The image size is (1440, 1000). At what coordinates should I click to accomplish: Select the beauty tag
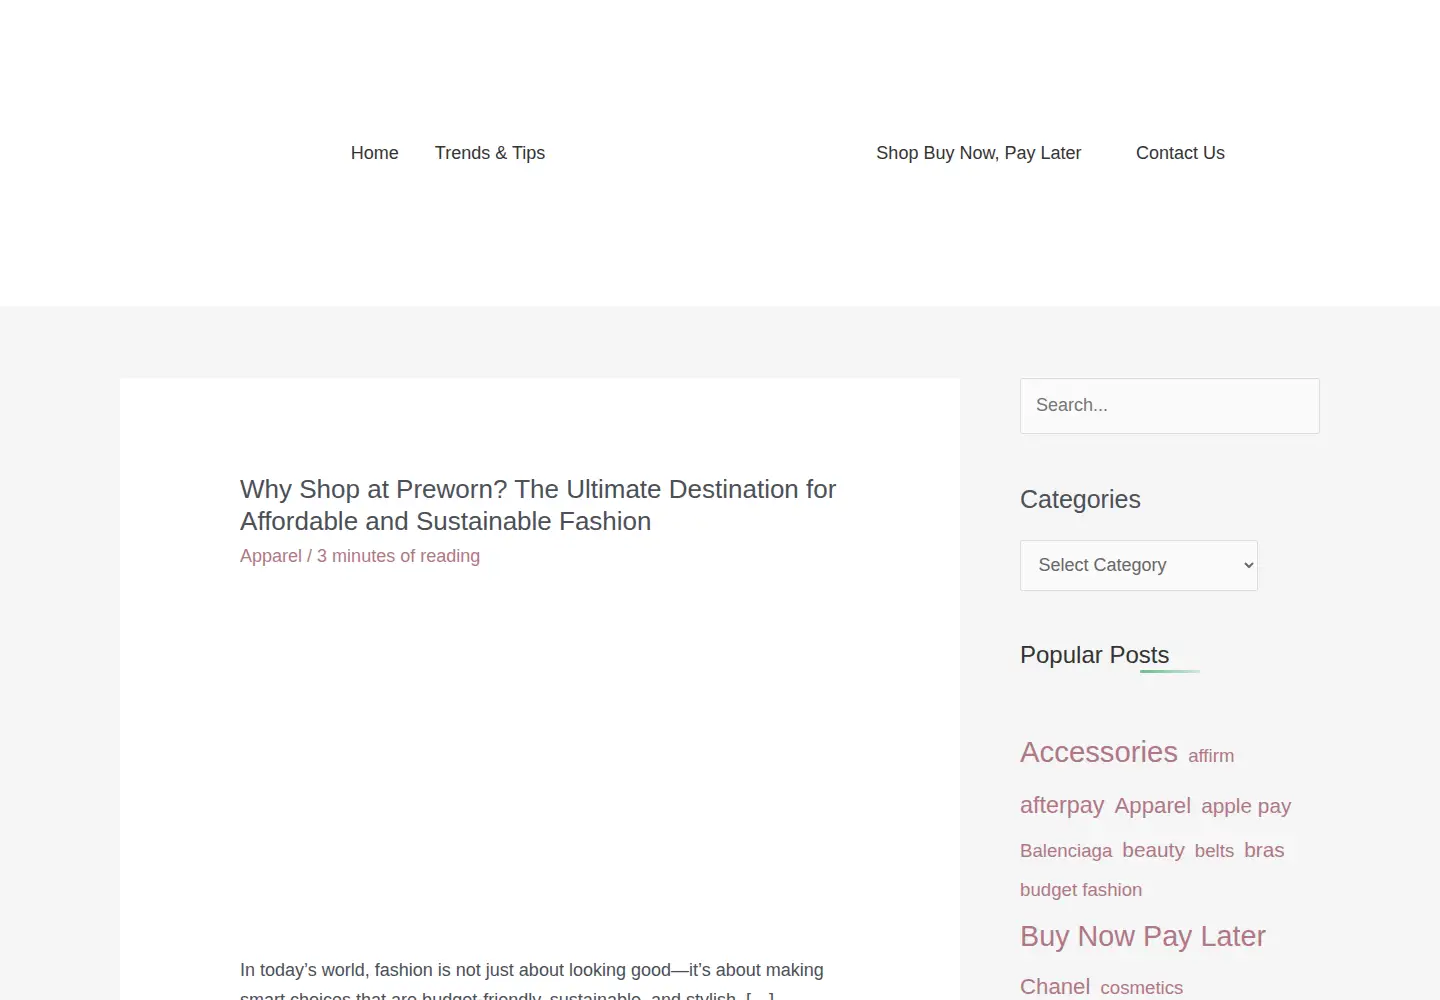[x=1153, y=850]
